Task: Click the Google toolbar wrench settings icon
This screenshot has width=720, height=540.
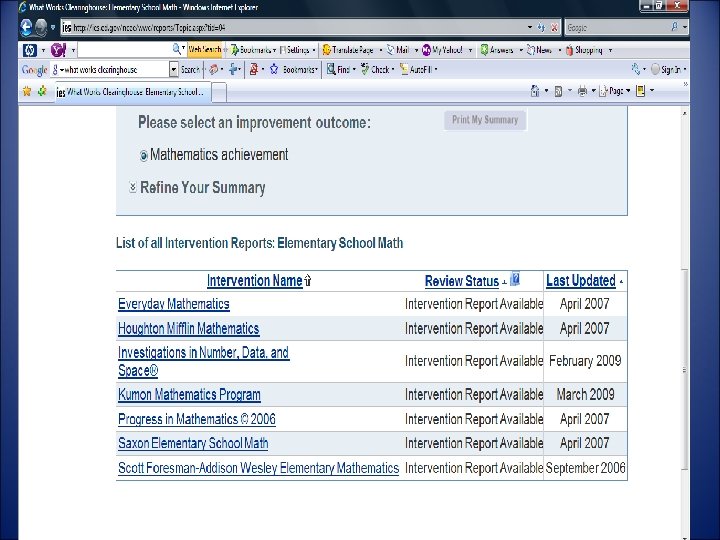Action: point(636,69)
